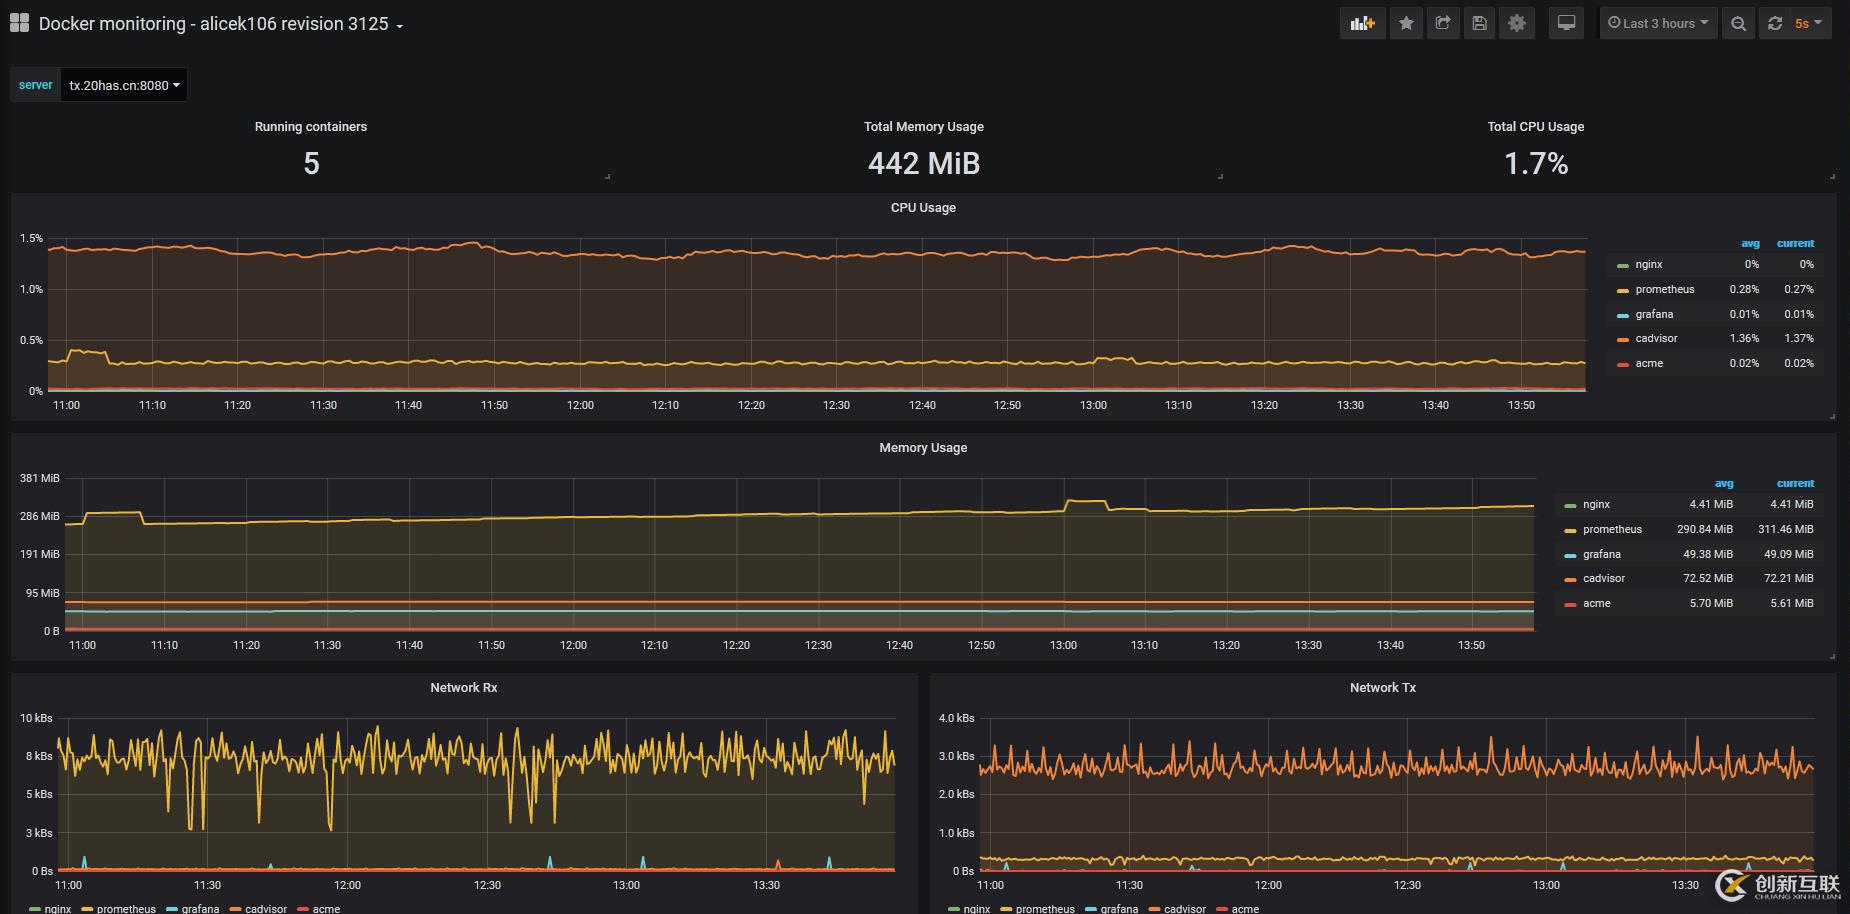Open the share dashboard icon
This screenshot has width=1850, height=914.
pyautogui.click(x=1443, y=24)
